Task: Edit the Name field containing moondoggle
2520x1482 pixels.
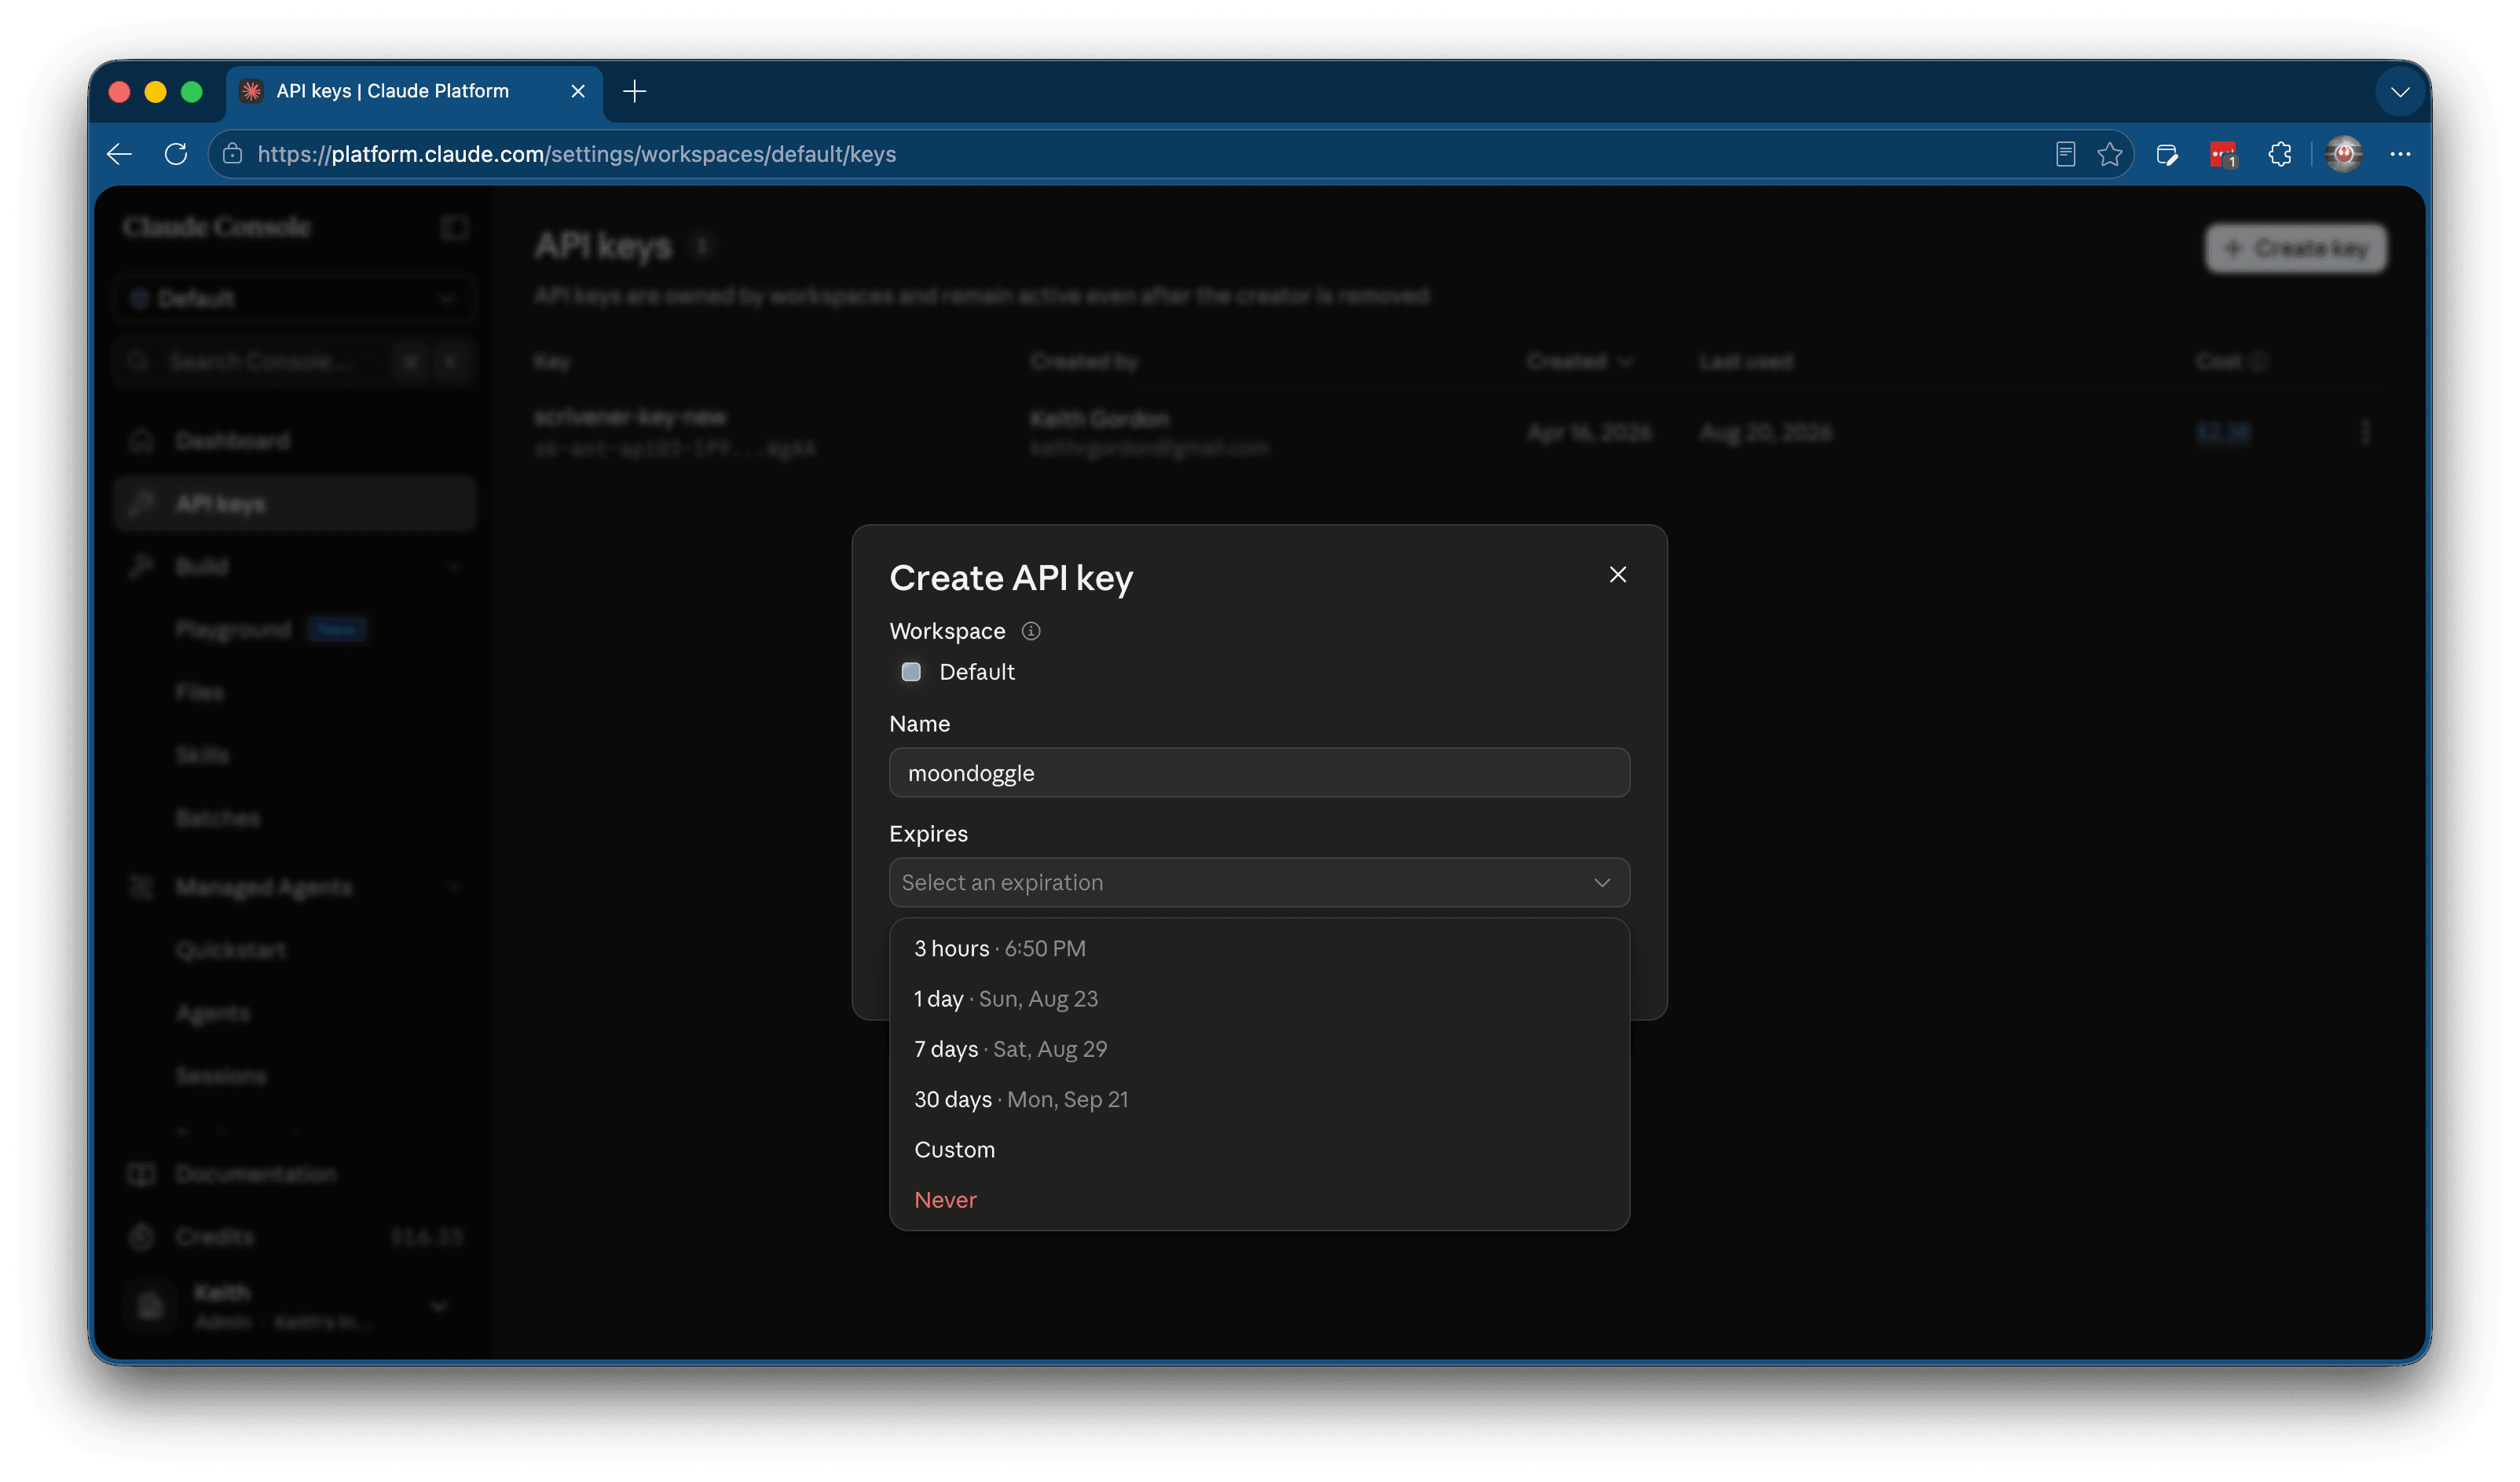Action: pos(1259,773)
